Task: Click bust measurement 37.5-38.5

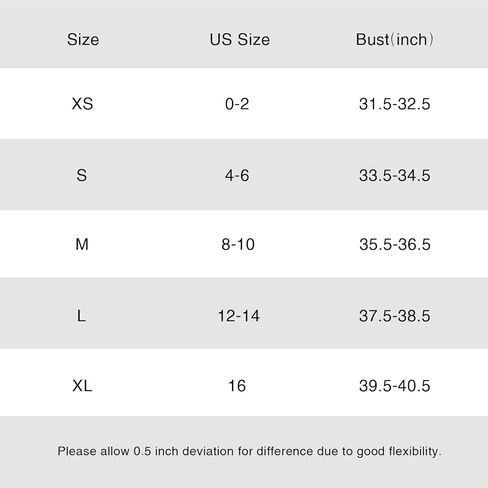Action: pos(395,316)
